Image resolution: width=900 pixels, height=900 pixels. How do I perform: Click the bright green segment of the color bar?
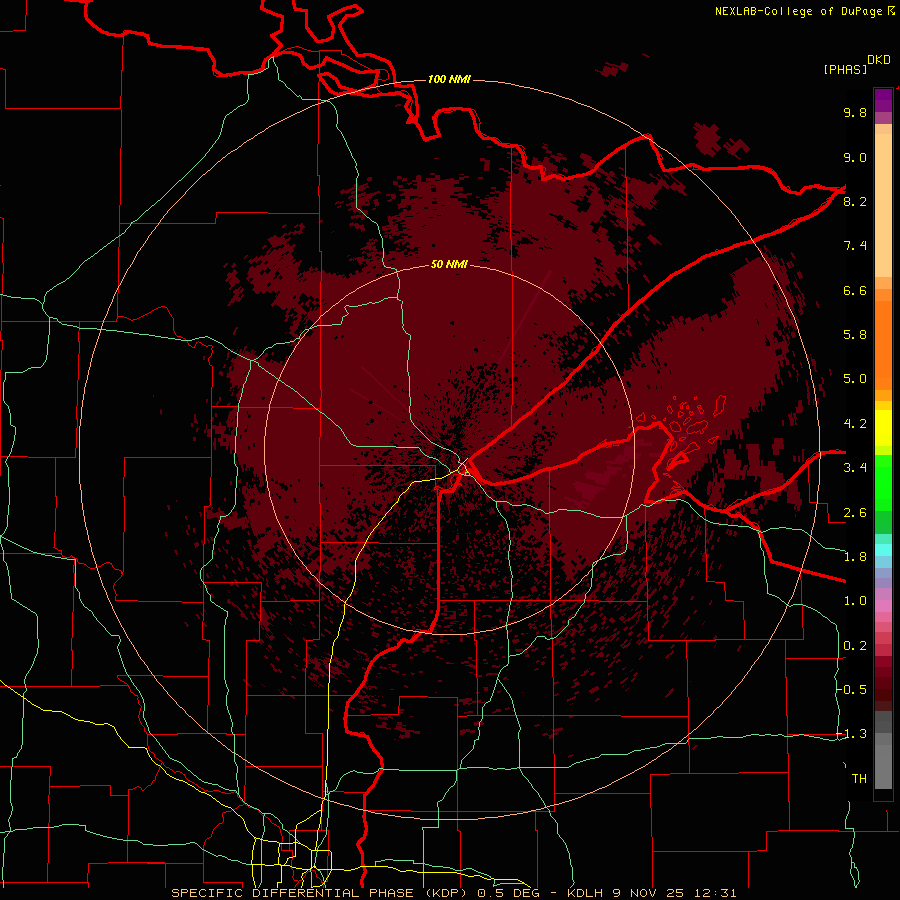[883, 481]
